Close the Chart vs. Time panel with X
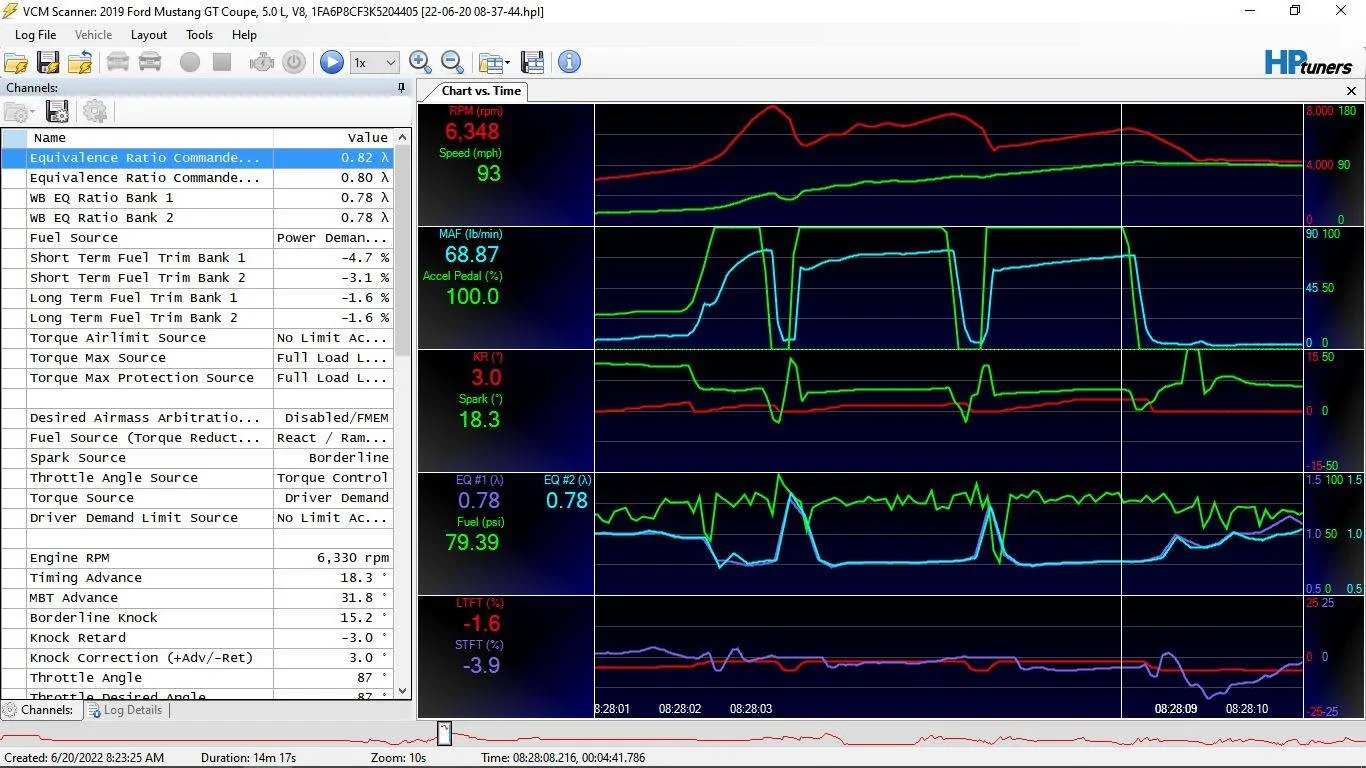Image resolution: width=1366 pixels, height=768 pixels. pyautogui.click(x=1352, y=91)
